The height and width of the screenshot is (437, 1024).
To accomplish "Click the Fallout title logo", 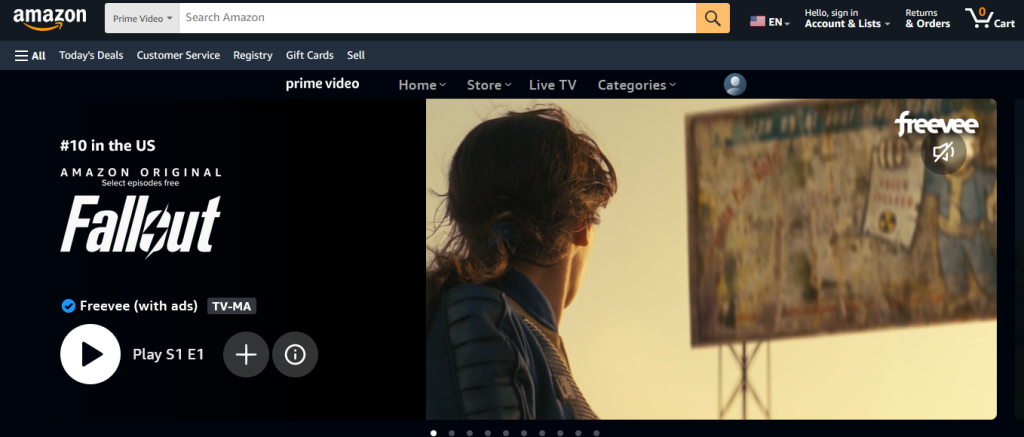I will coord(140,225).
